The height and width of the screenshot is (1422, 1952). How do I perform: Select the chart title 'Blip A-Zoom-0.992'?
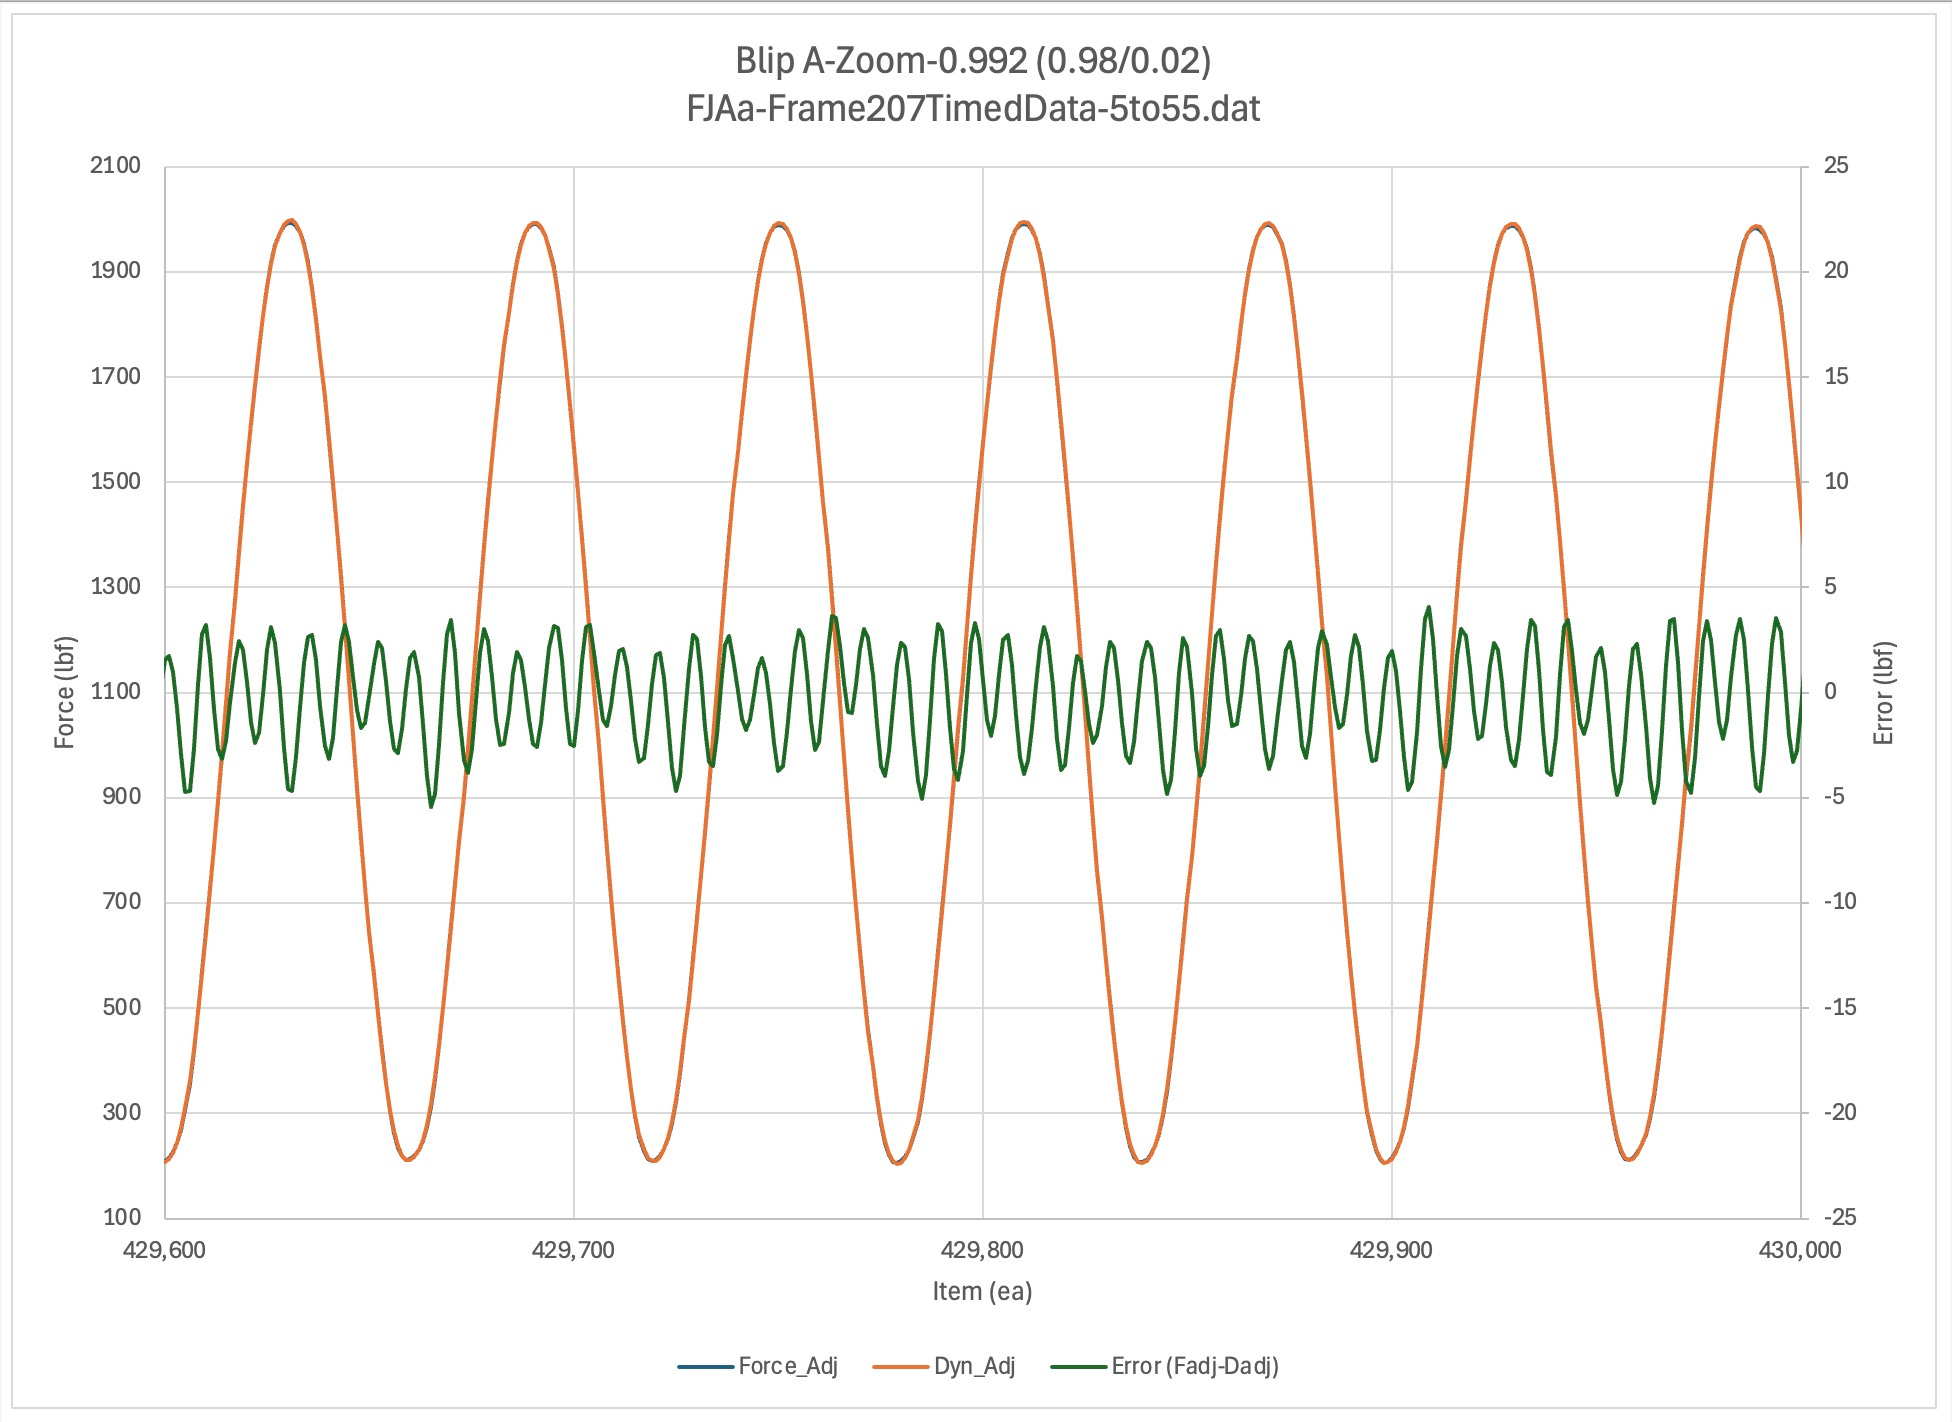pyautogui.click(x=973, y=61)
